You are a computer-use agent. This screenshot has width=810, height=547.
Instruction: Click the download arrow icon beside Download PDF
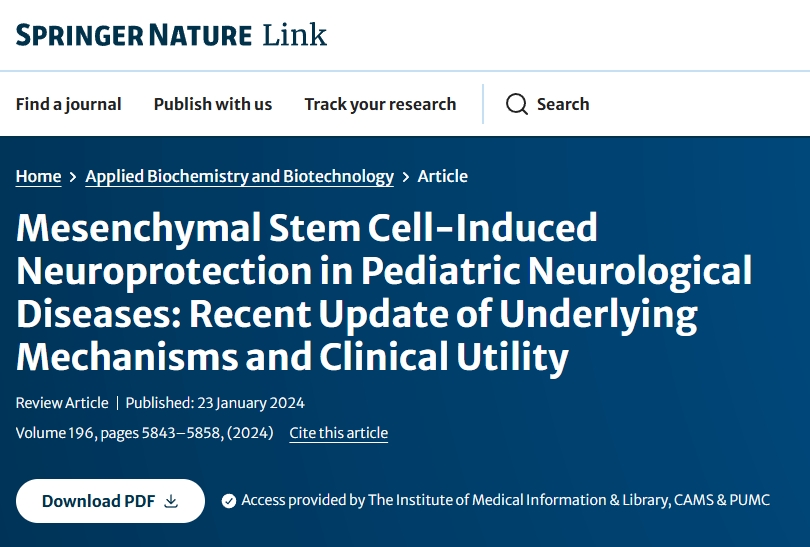click(x=171, y=501)
